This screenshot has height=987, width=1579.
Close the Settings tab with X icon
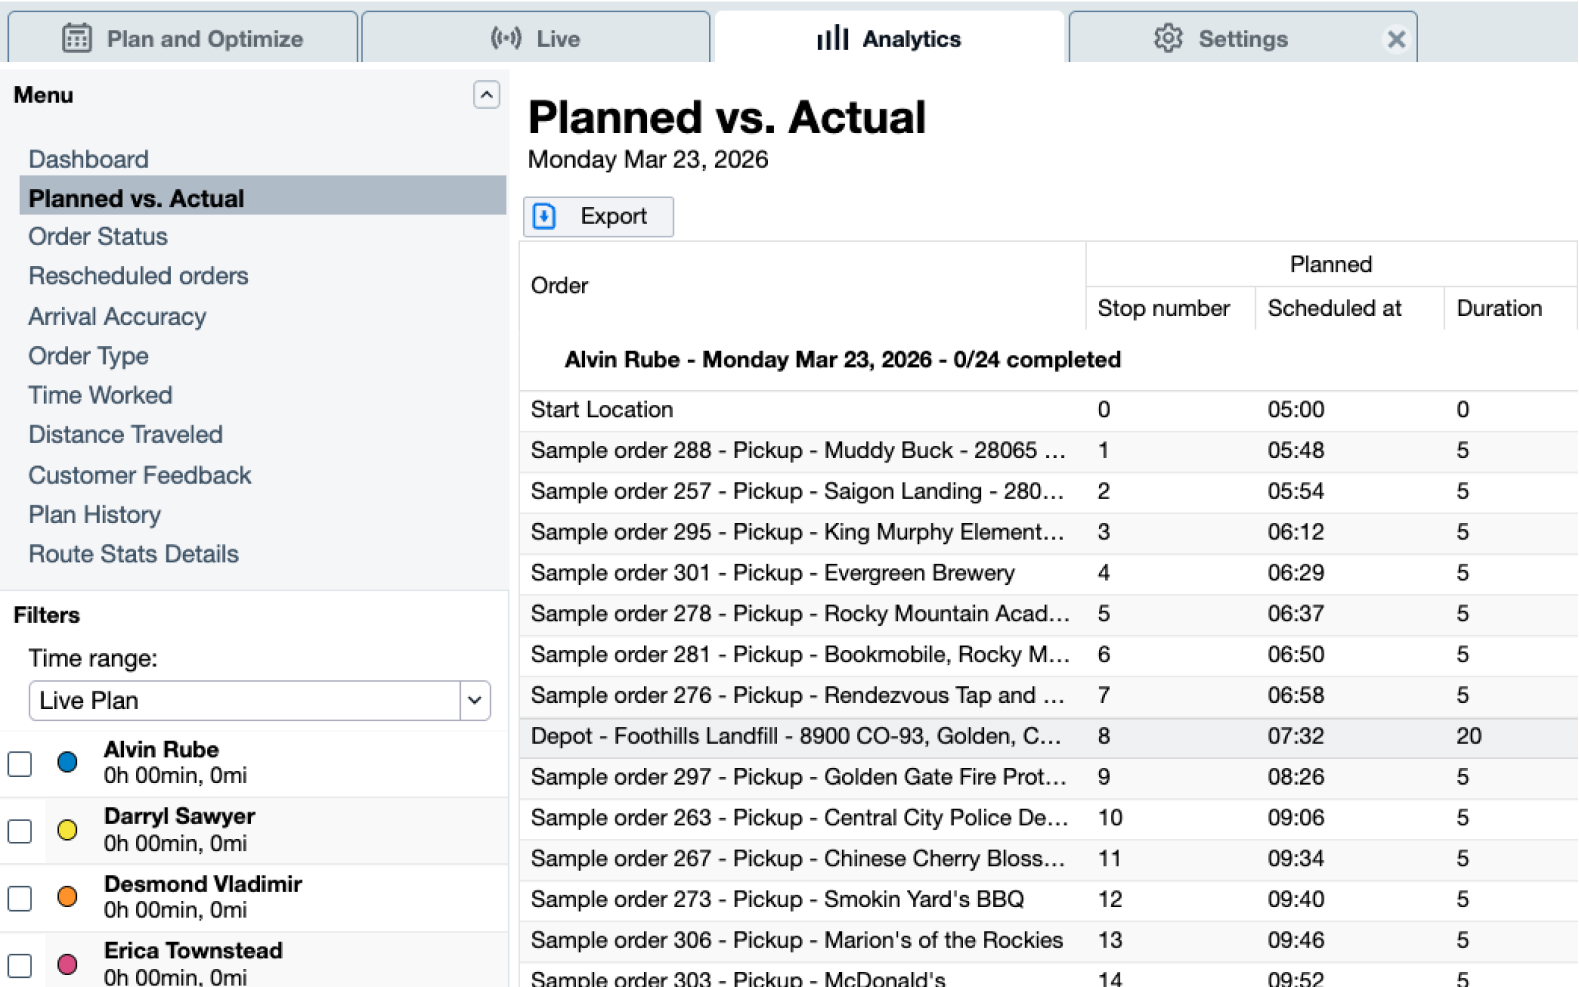click(x=1396, y=39)
